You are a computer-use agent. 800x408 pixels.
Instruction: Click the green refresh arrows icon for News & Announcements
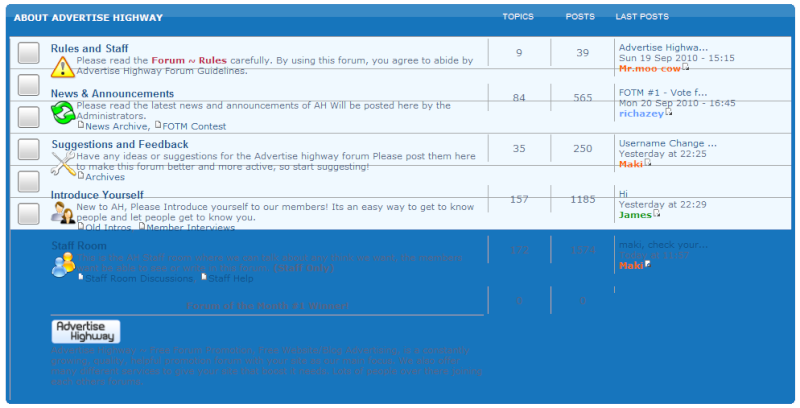(x=63, y=113)
